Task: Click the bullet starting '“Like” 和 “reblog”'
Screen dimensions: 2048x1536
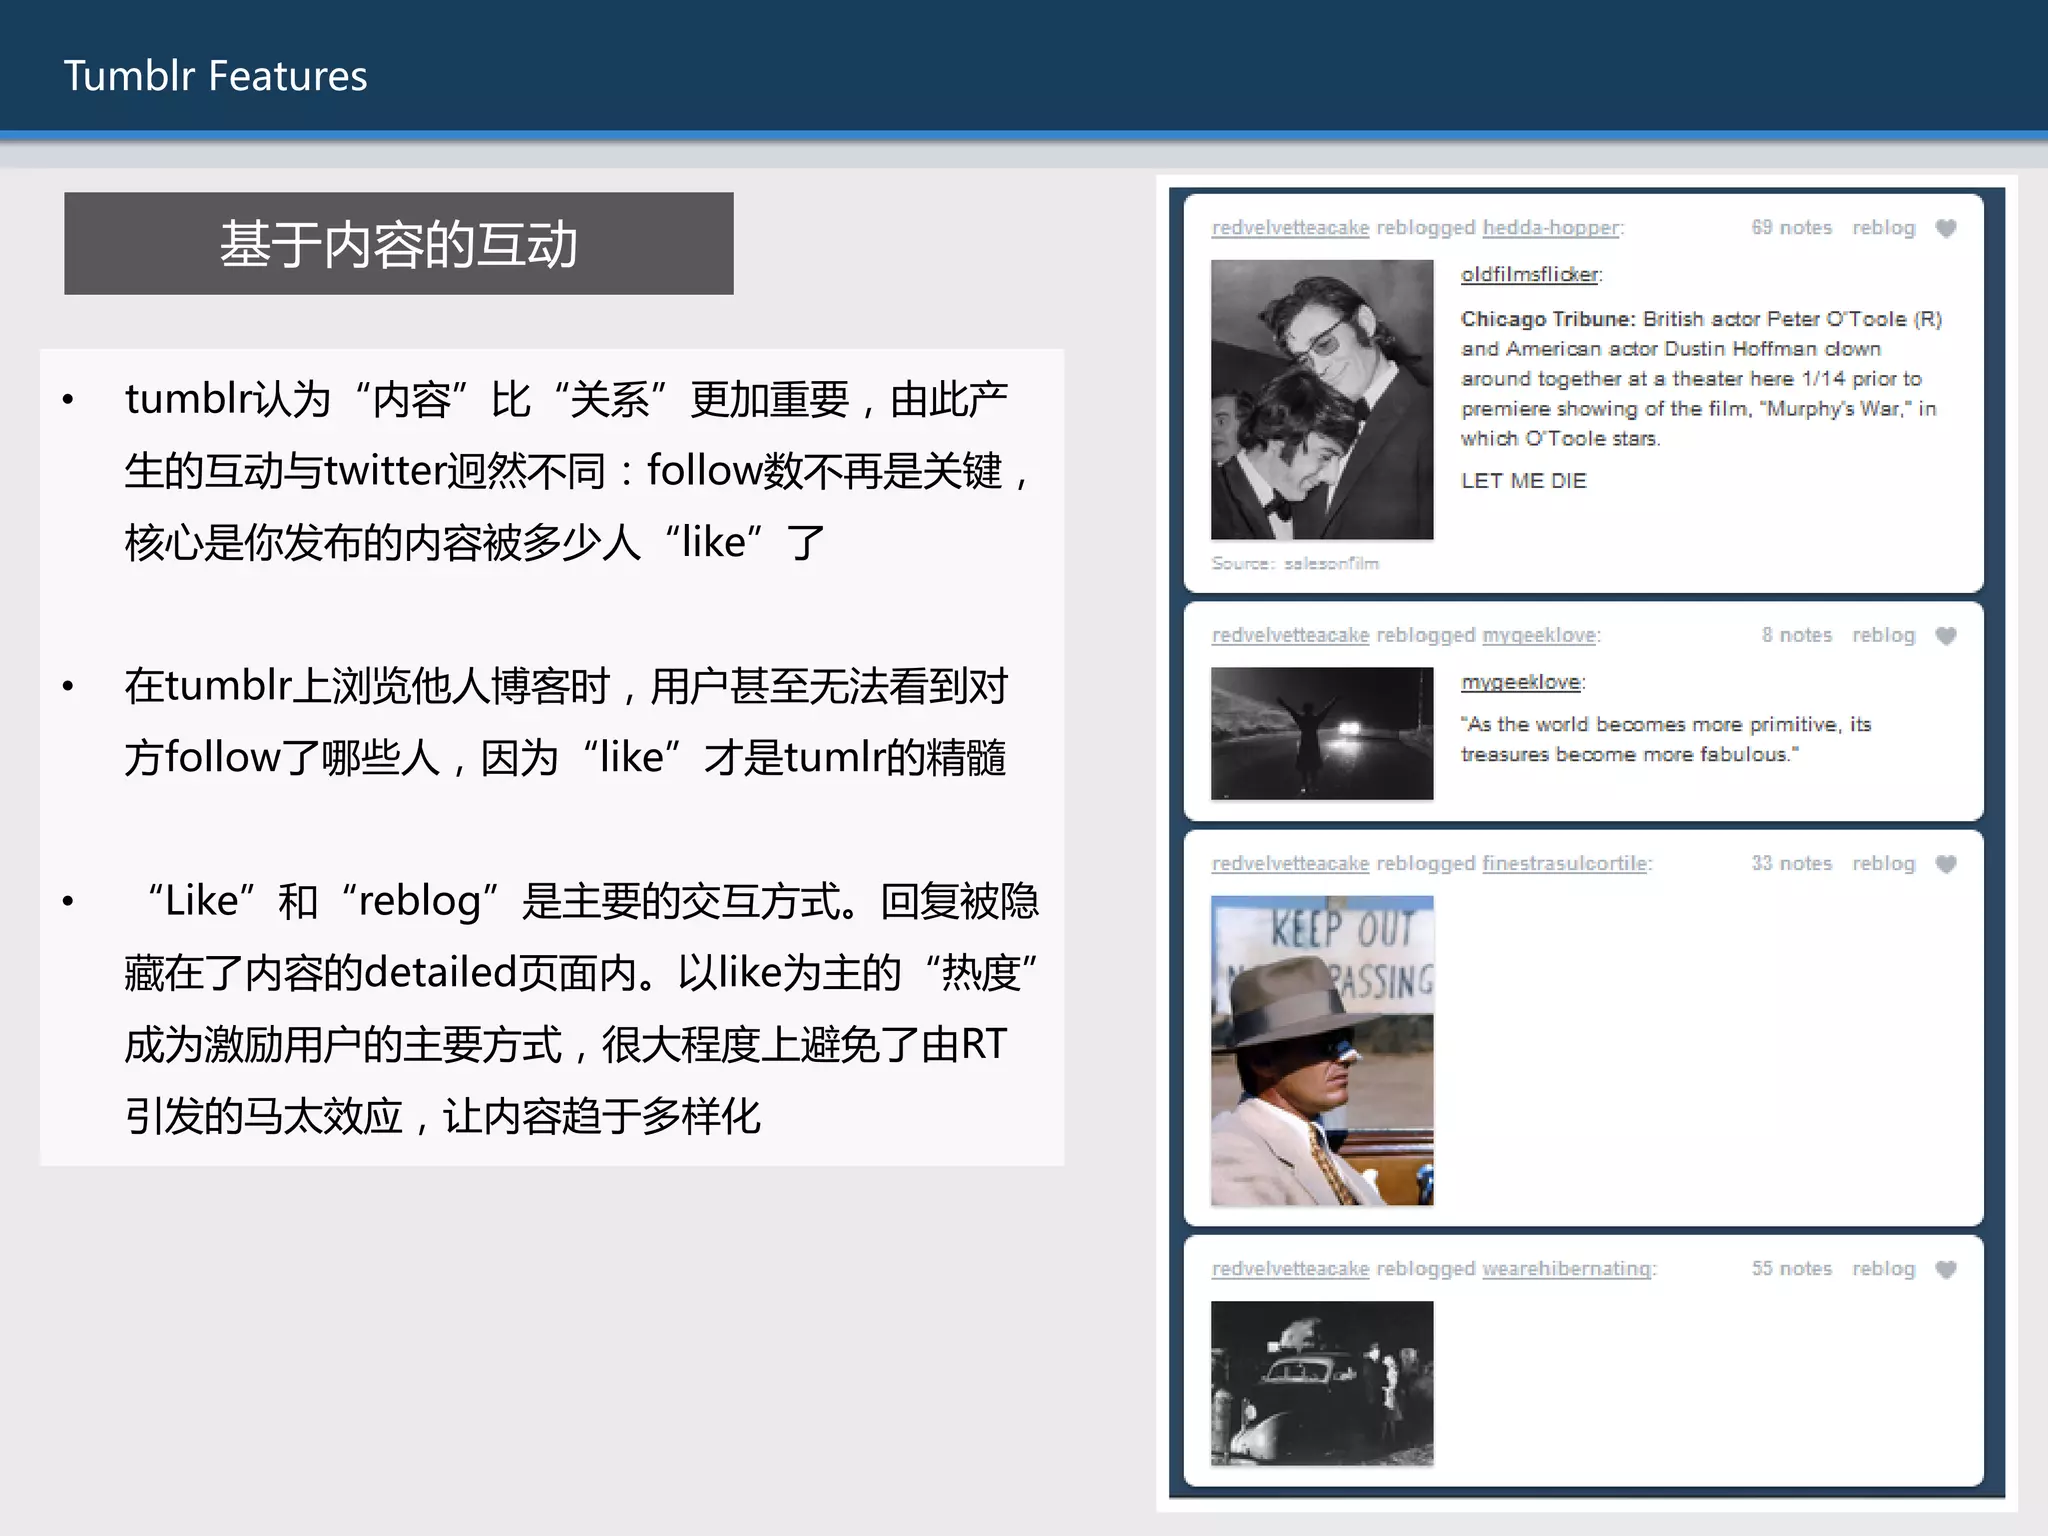Action: 580,1008
